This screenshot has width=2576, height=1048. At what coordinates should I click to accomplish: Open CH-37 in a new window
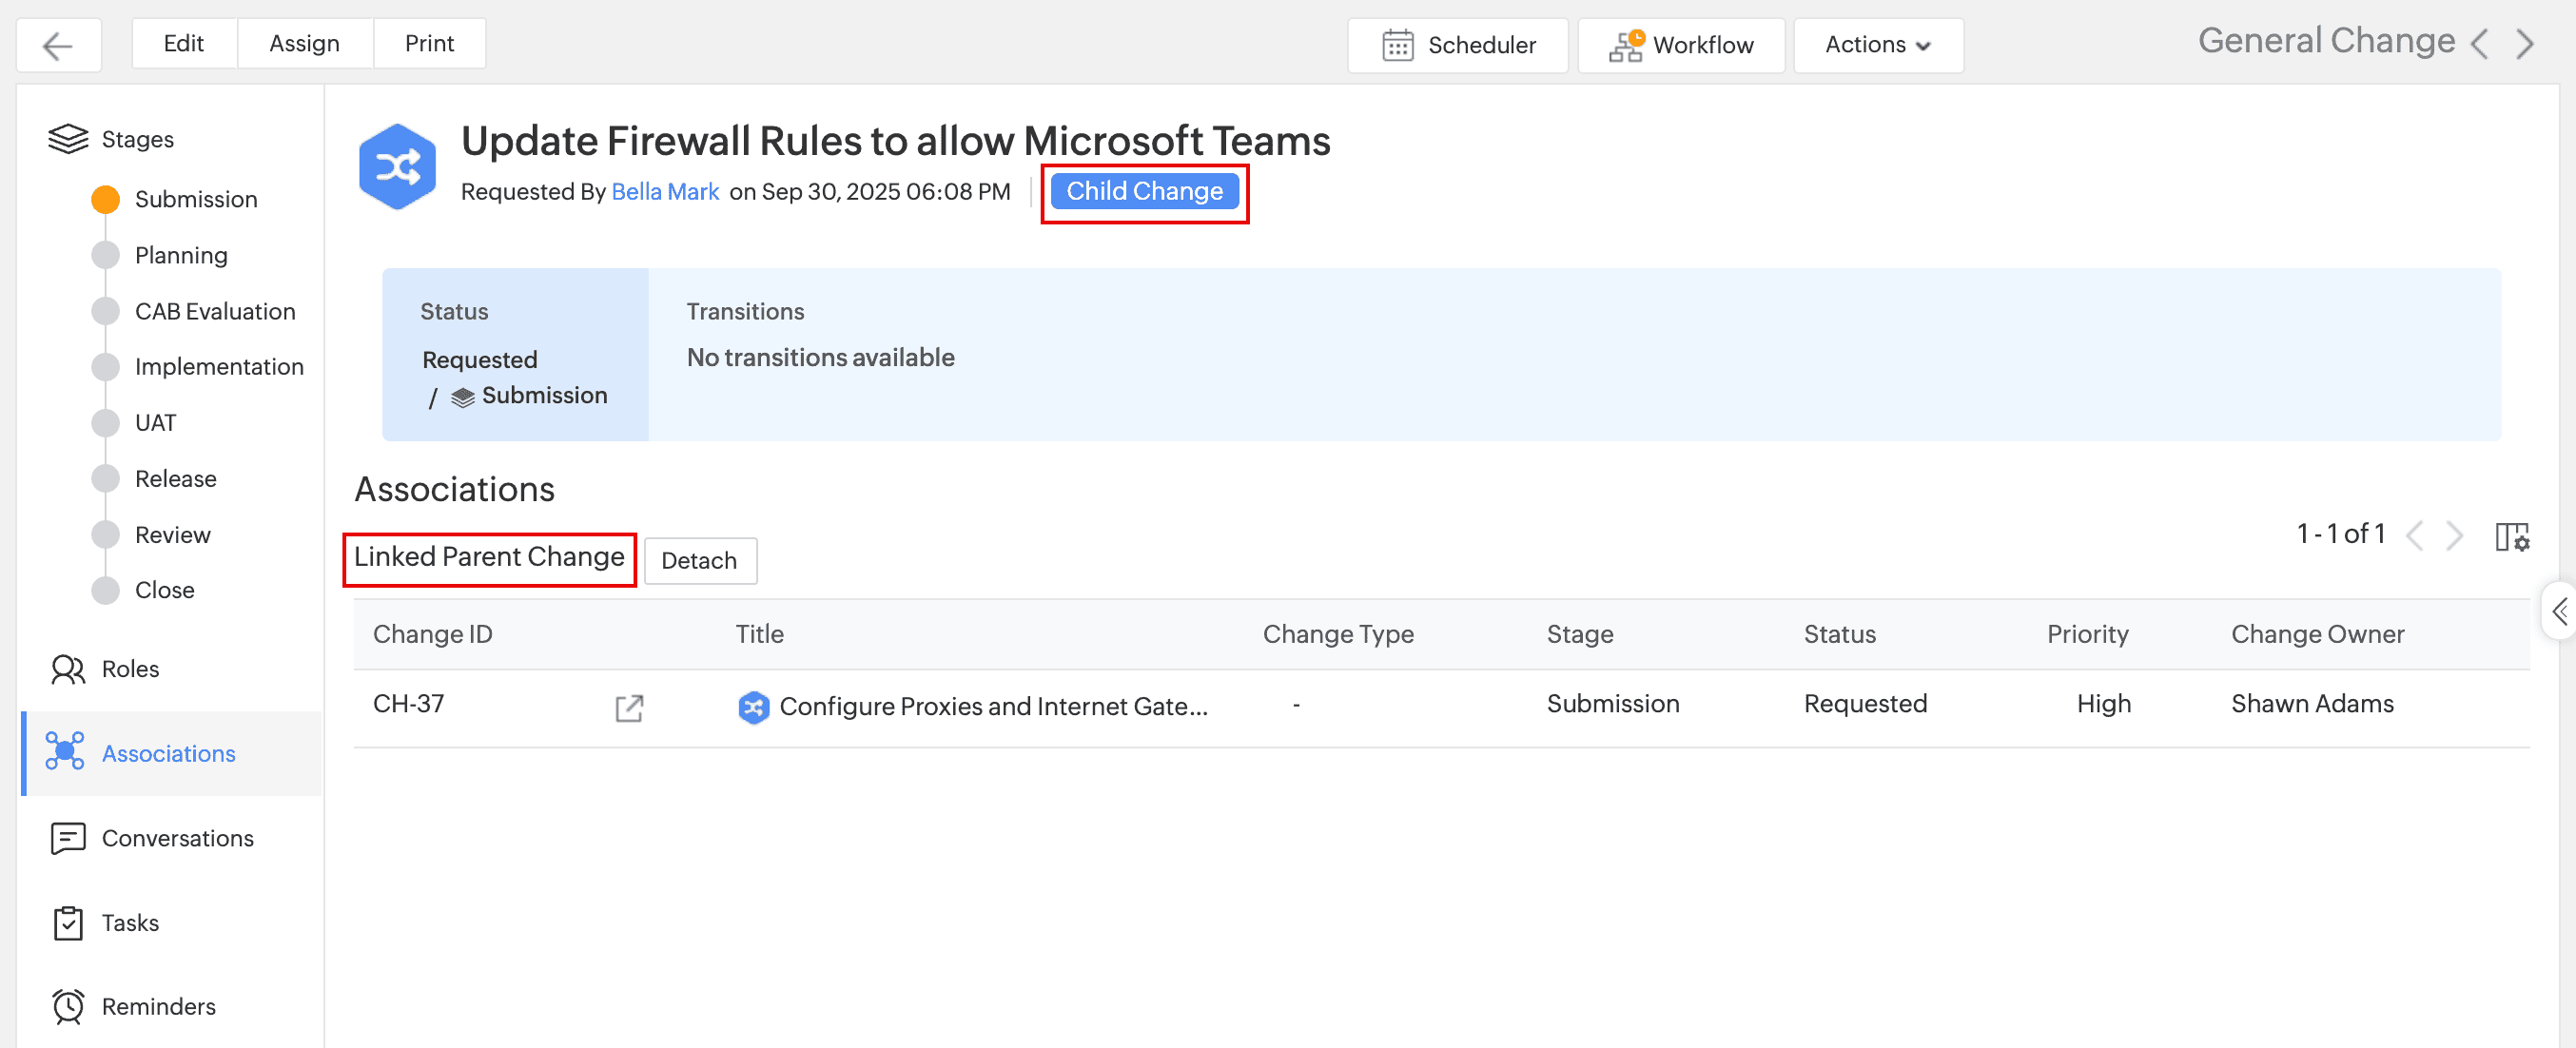(x=628, y=708)
